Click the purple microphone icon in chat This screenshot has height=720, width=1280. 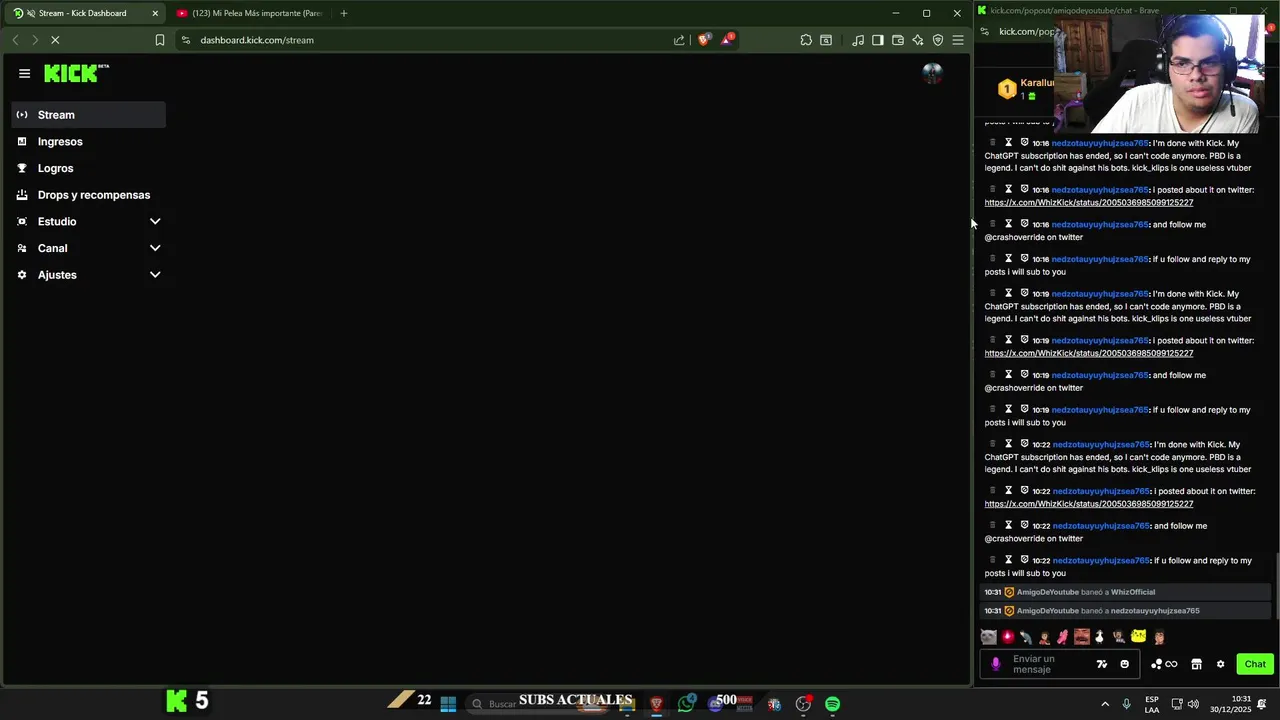[995, 664]
